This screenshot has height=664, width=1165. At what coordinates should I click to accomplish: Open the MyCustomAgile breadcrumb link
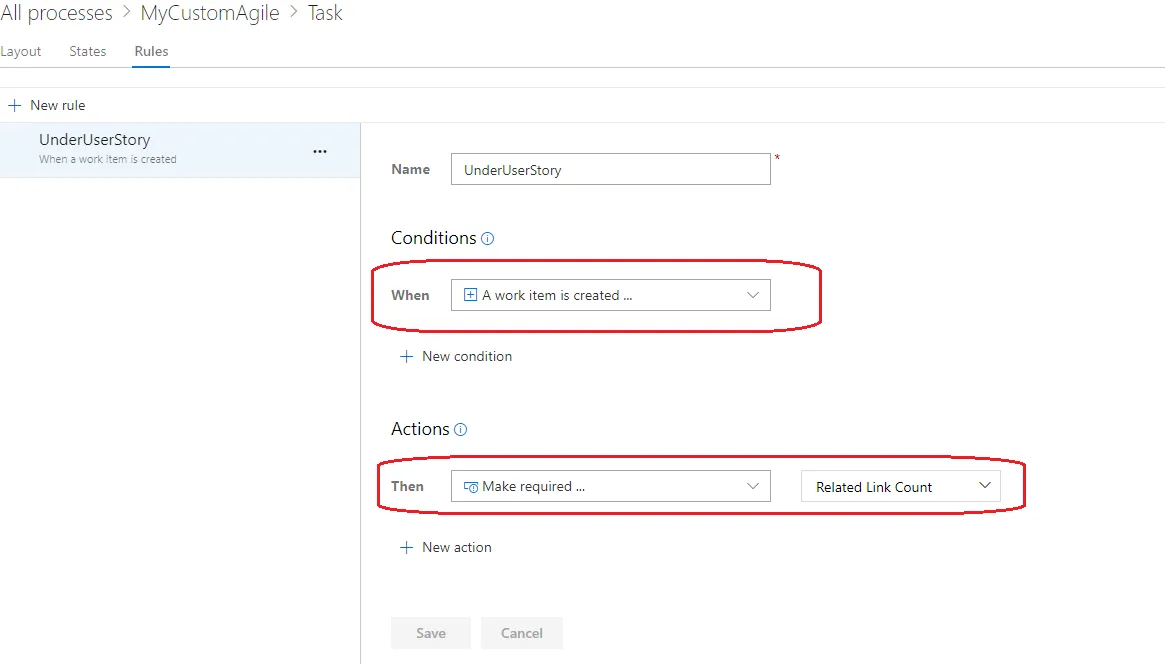coord(210,13)
